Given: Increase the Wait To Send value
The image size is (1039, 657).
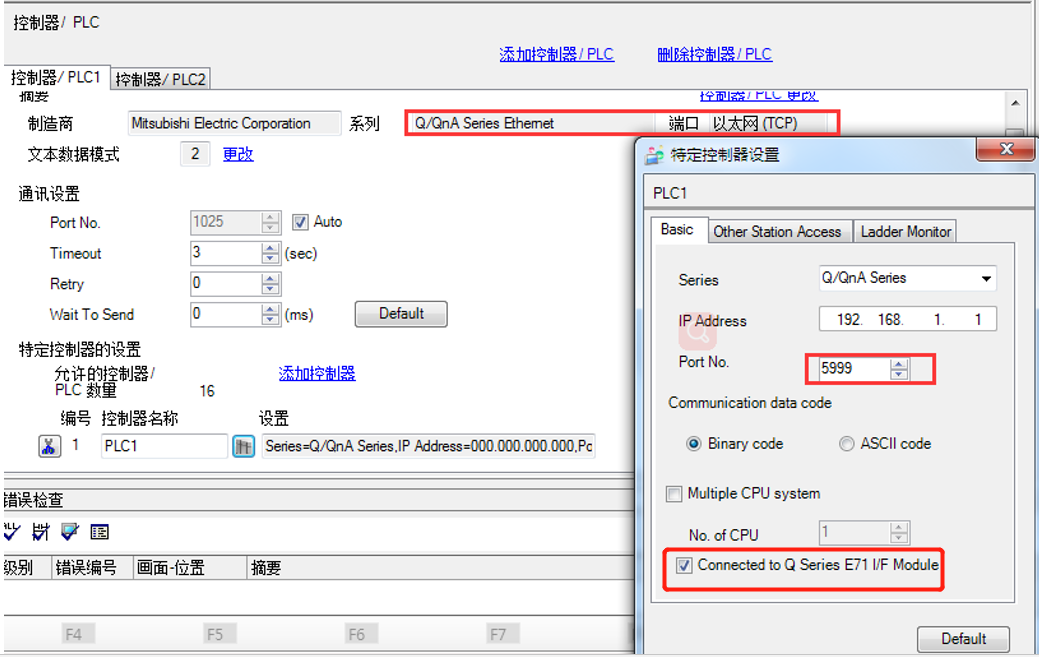Looking at the screenshot, I should pos(270,309).
